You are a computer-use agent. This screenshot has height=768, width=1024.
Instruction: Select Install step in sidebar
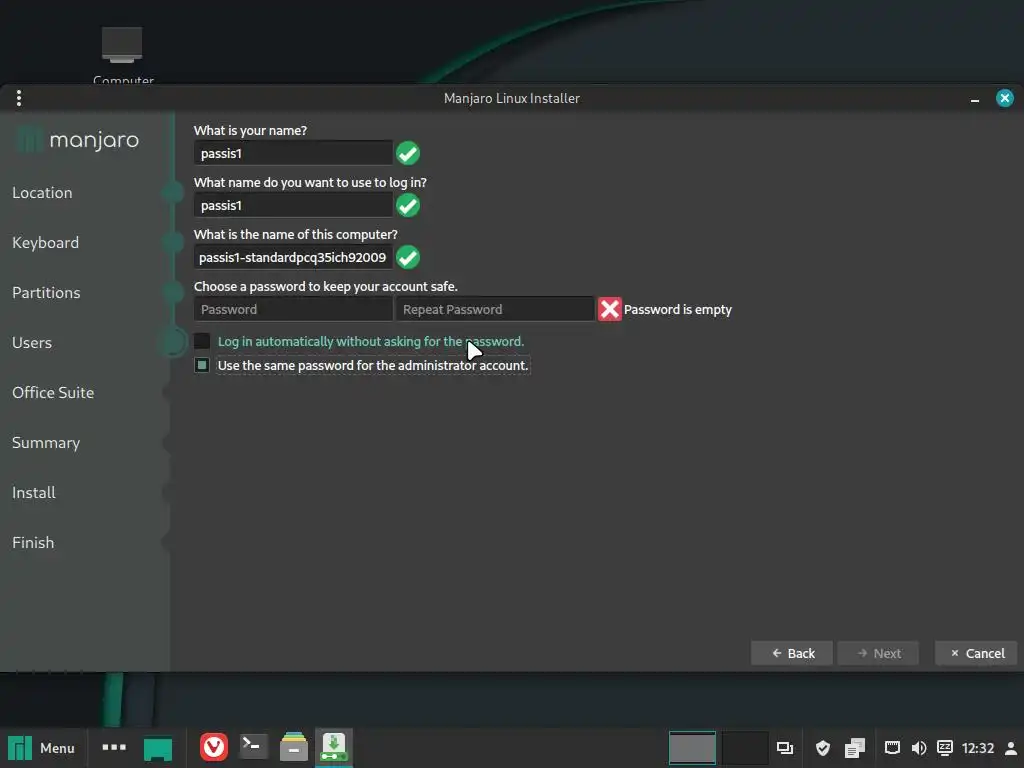[34, 492]
